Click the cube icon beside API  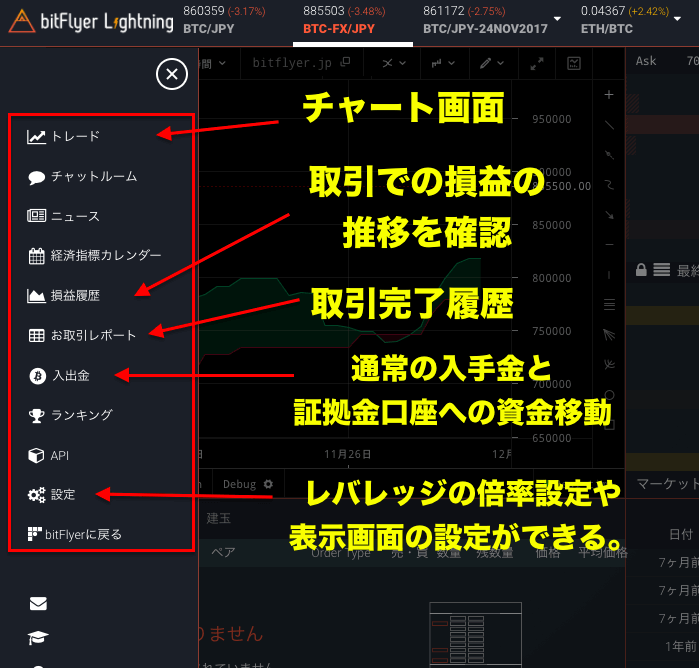[36, 455]
